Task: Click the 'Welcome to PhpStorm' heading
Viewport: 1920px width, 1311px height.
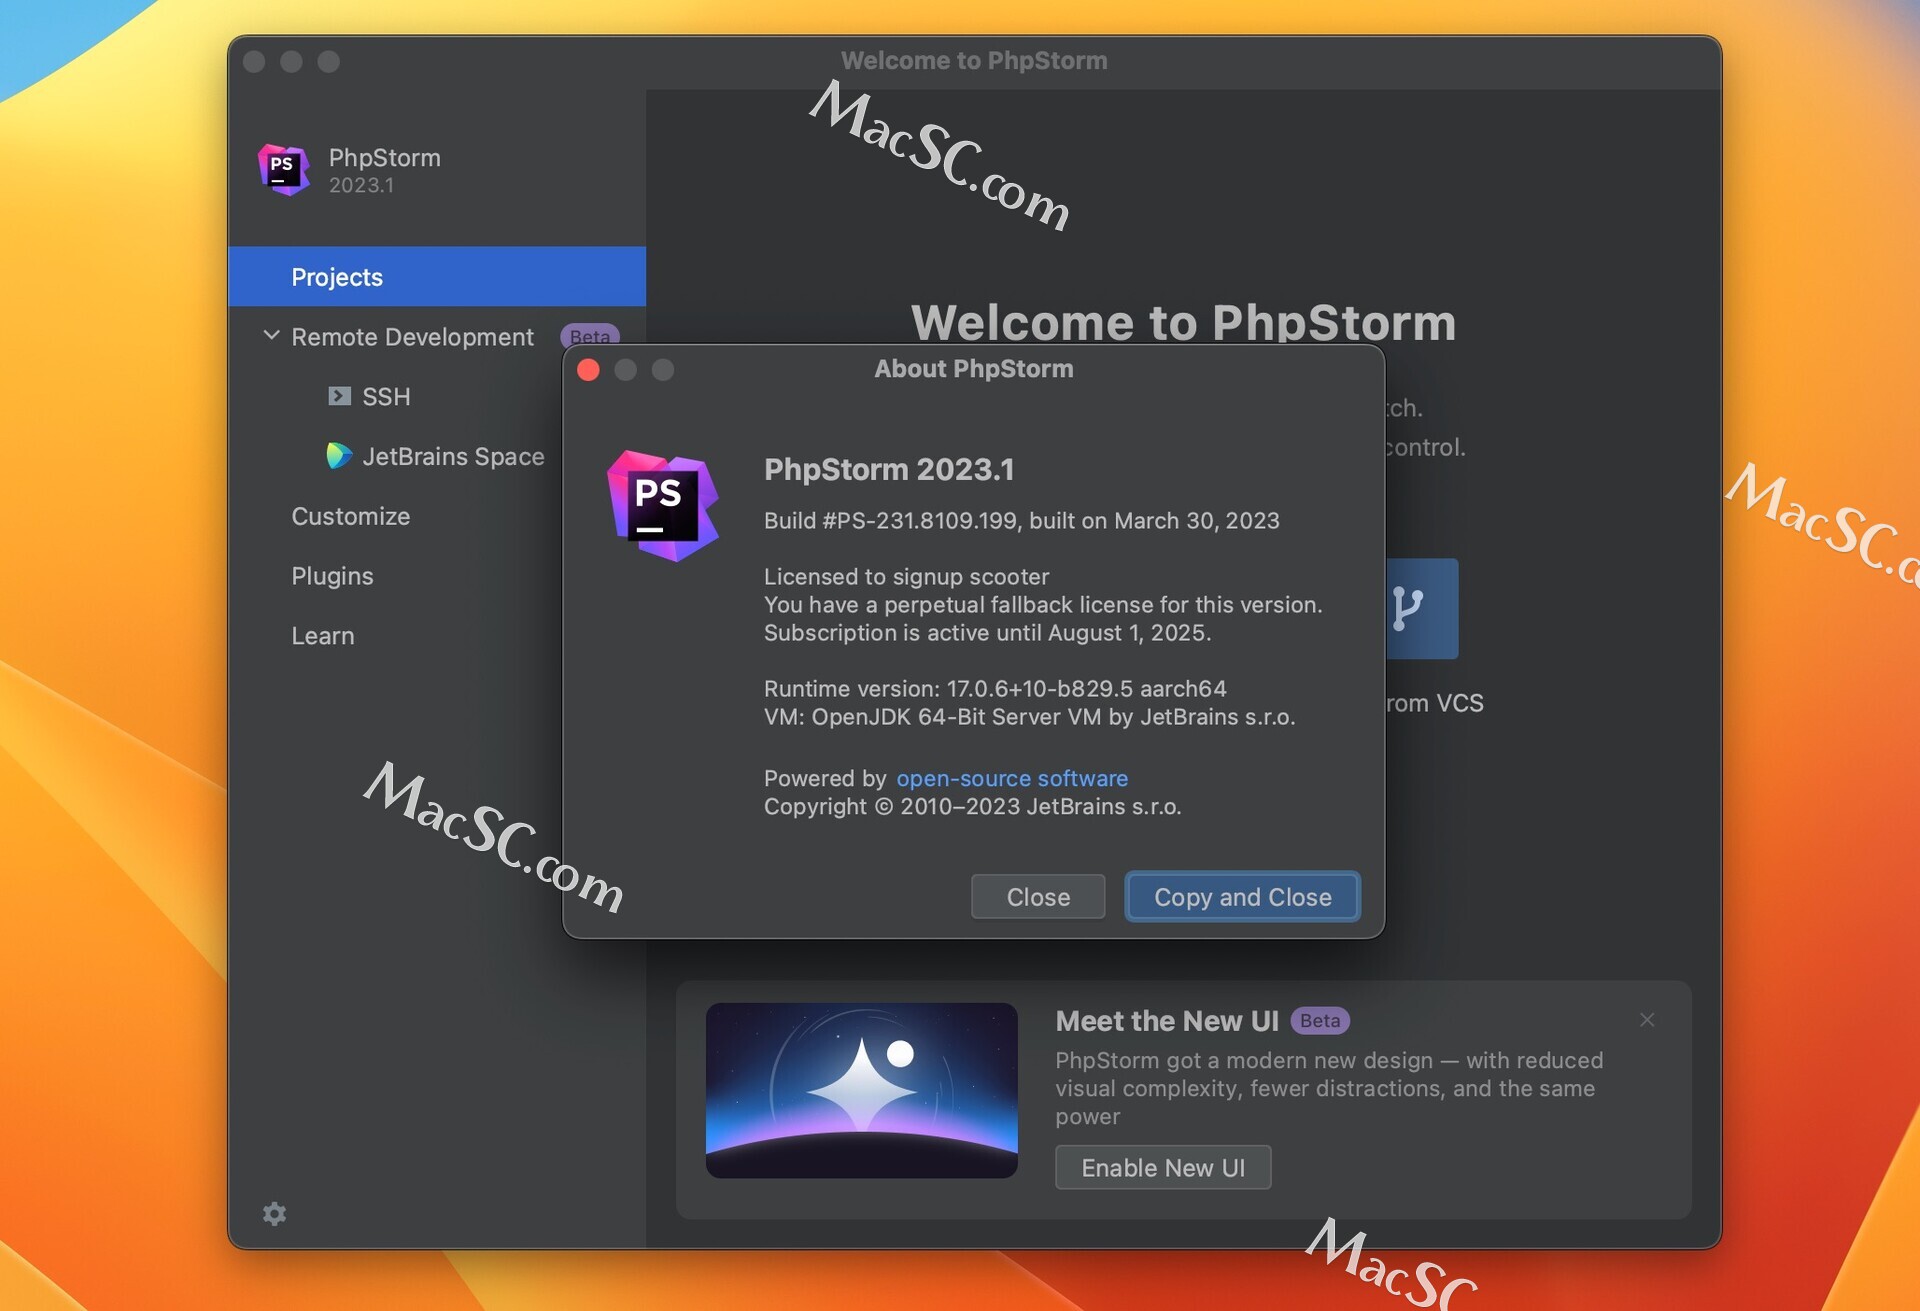Action: pos(1183,322)
